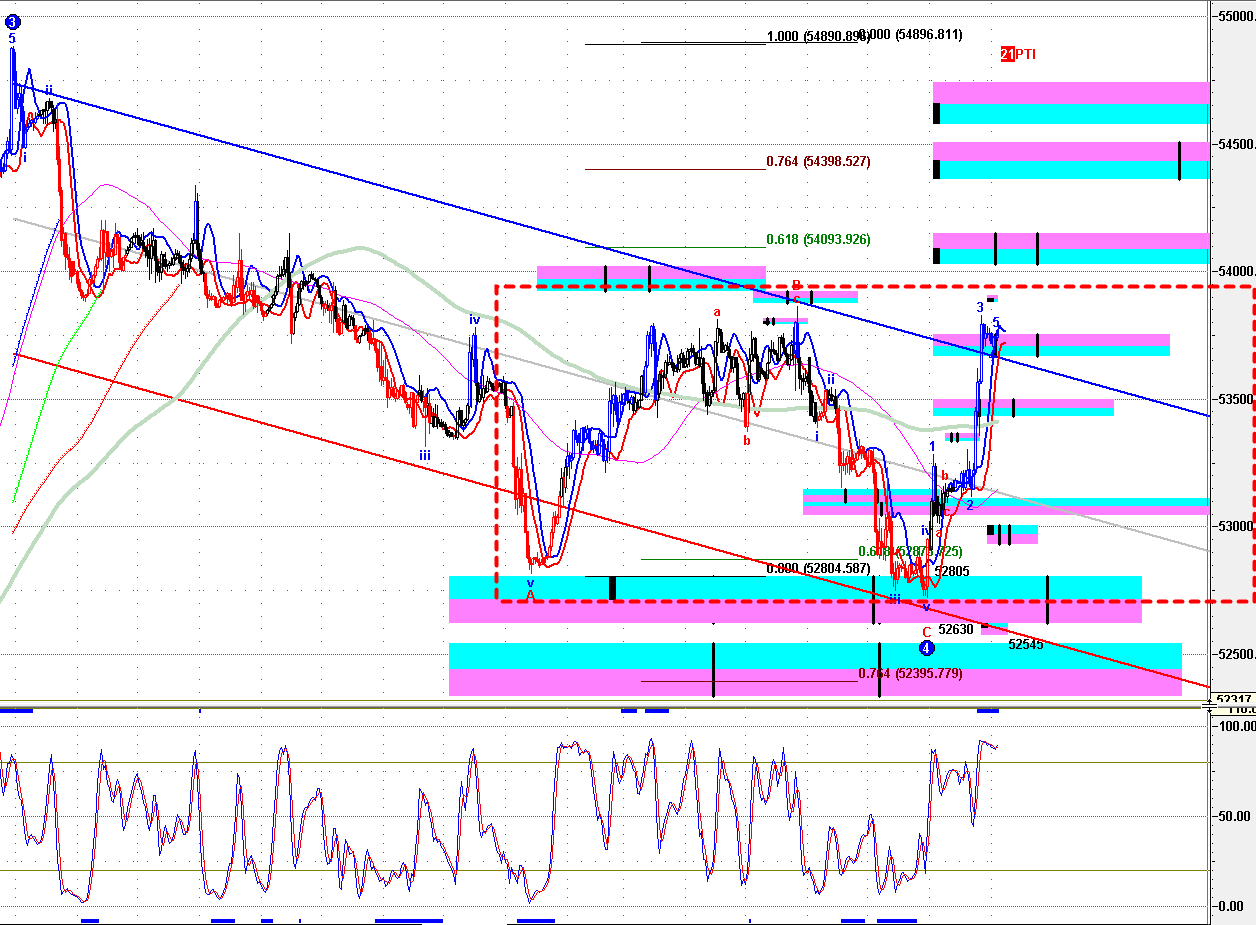Click the 52545 price annotation
The height and width of the screenshot is (925, 1256).
tap(1025, 645)
